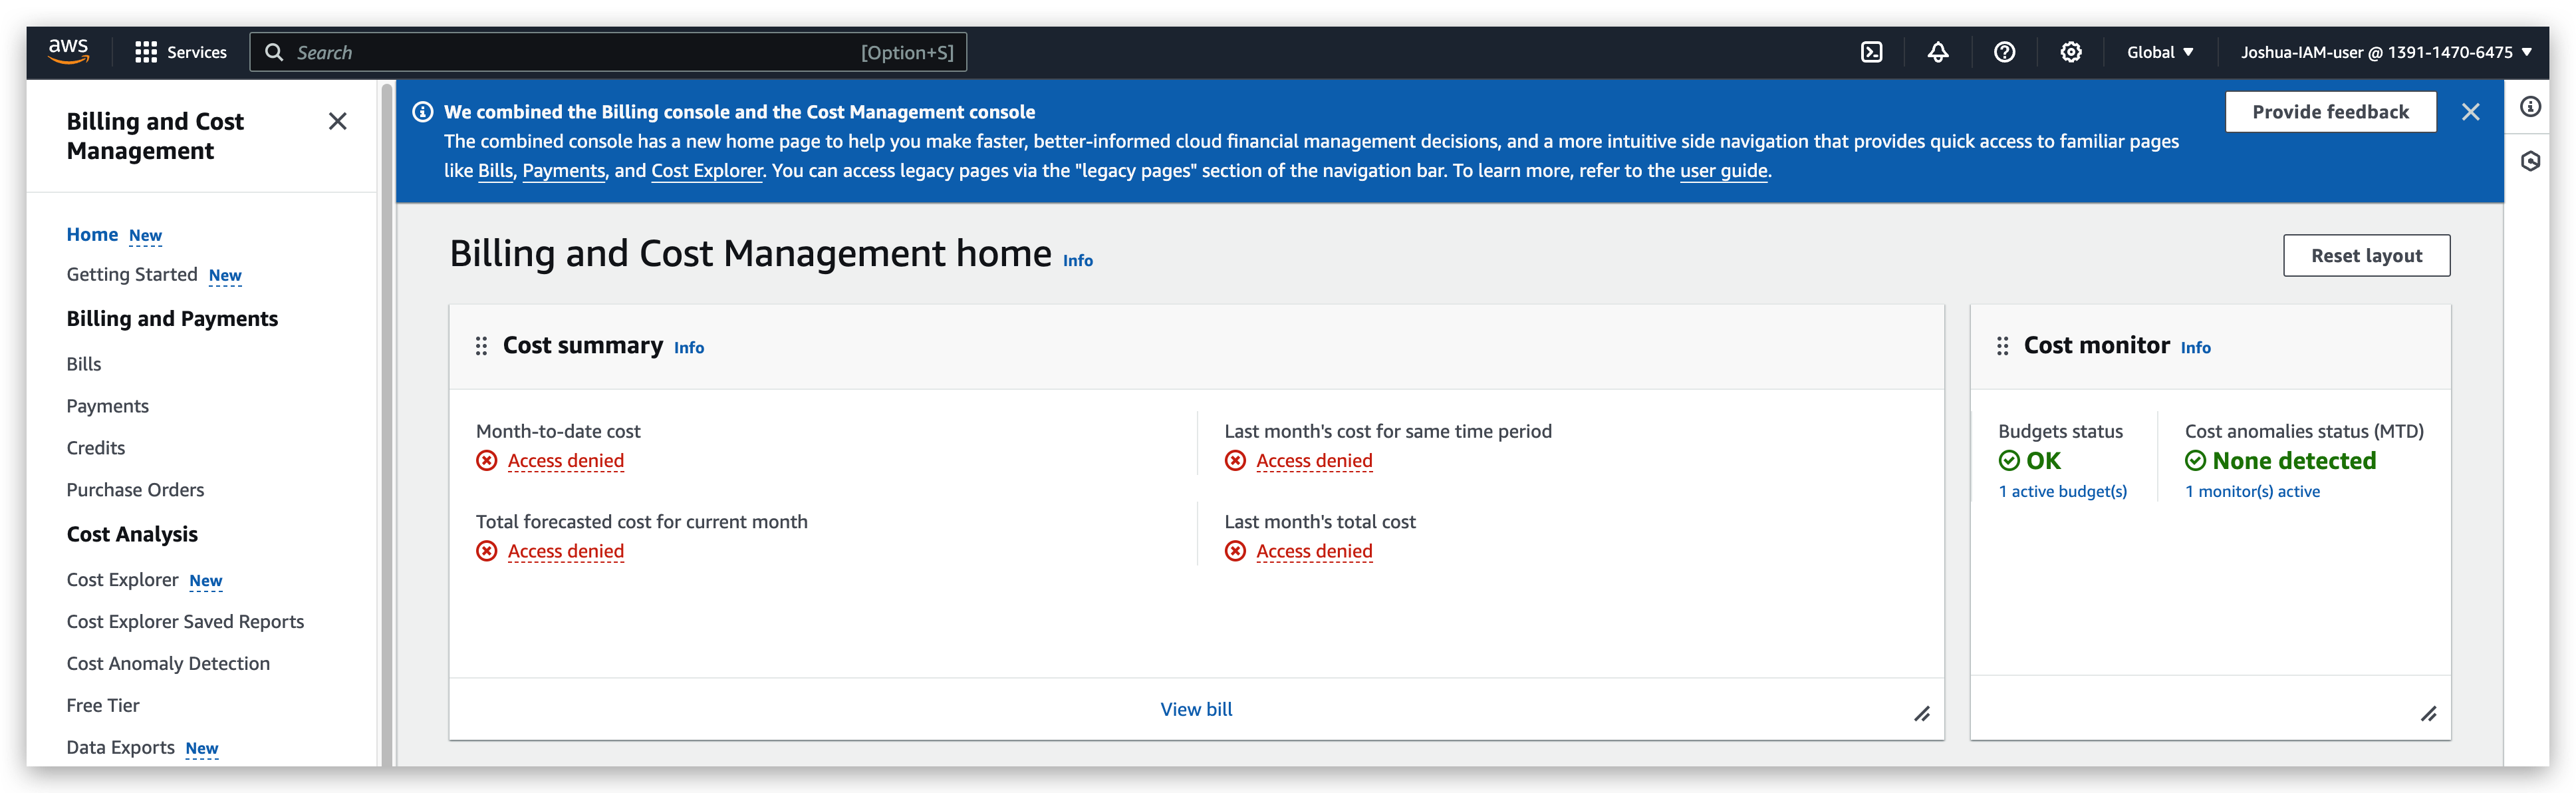Open the help question-mark icon
Viewport: 2576px width, 793px height.
click(2004, 52)
